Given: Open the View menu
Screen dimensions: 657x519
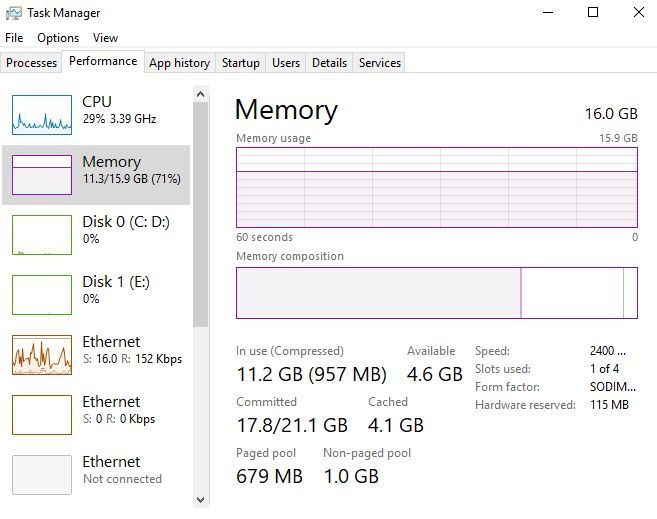Looking at the screenshot, I should click(105, 38).
